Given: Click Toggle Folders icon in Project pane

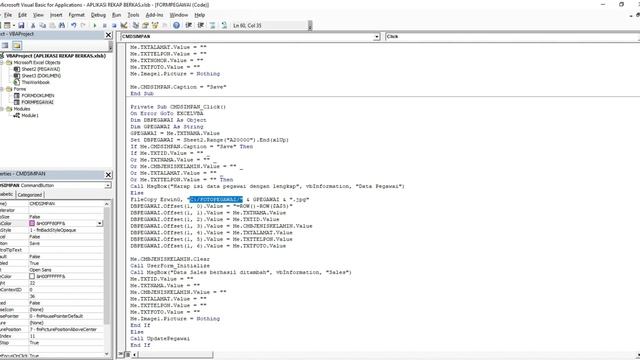Looking at the screenshot, I should pyautogui.click(x=17, y=45).
